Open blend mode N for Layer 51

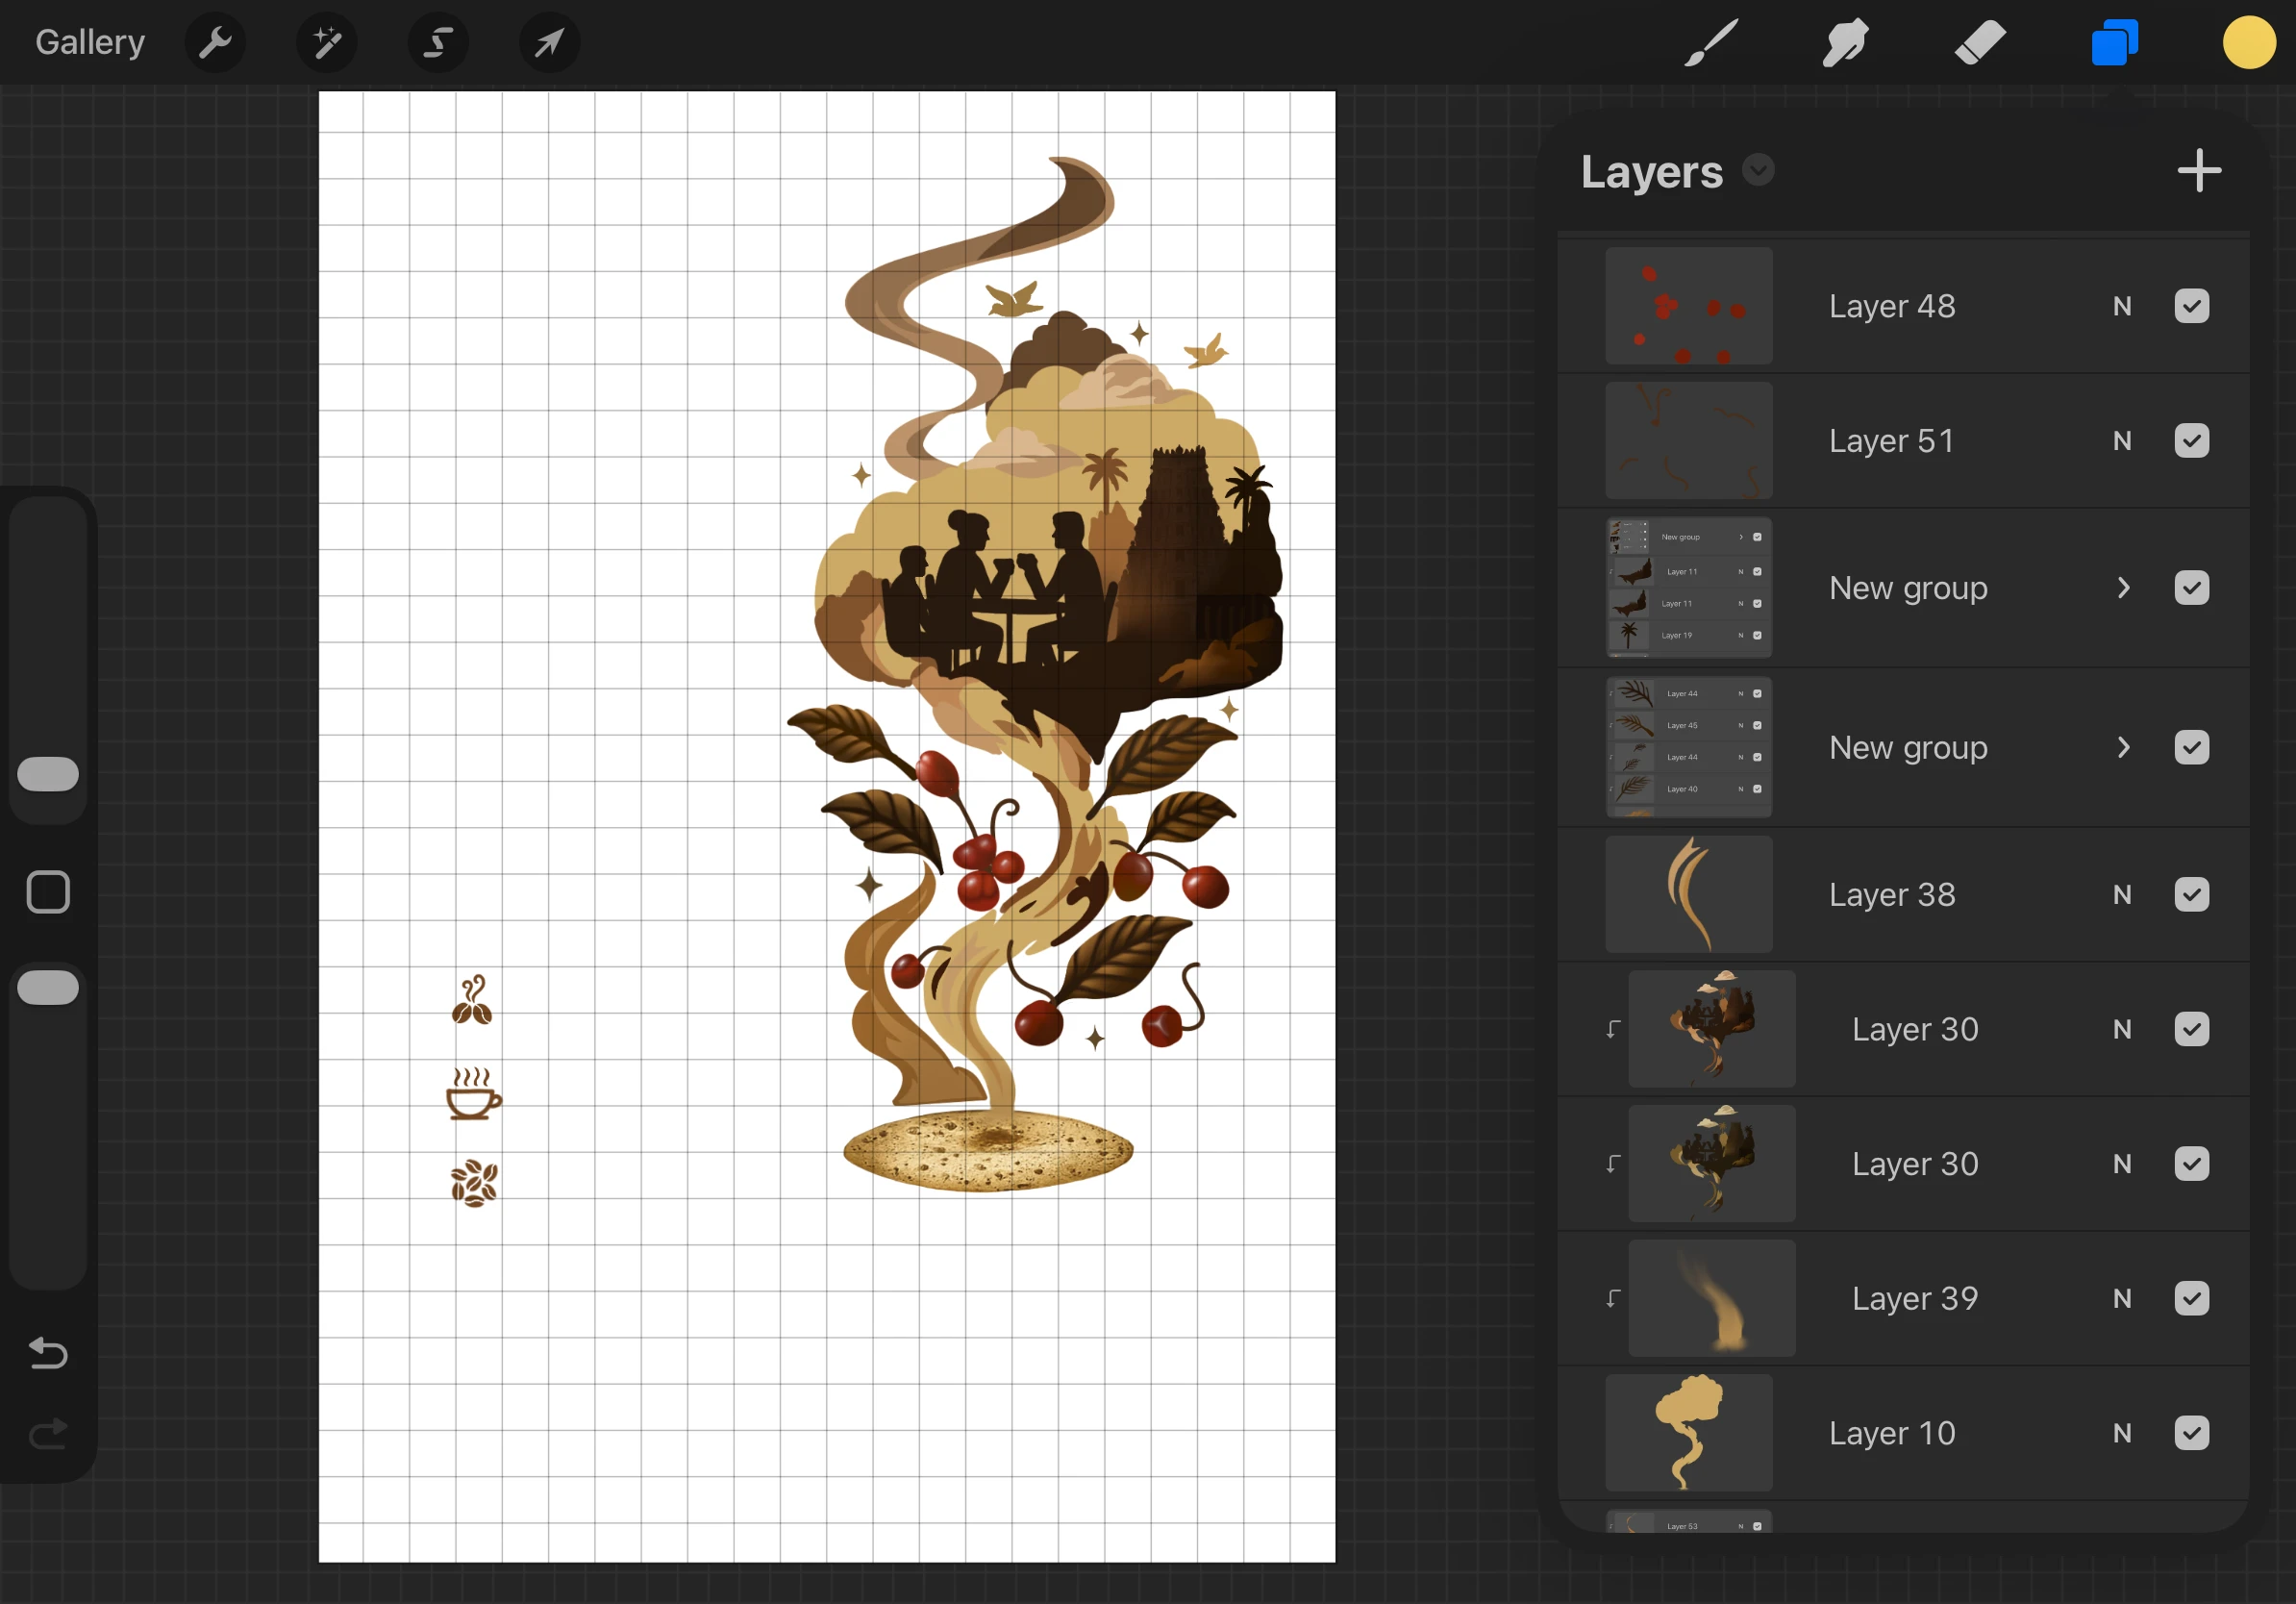[x=2122, y=441]
